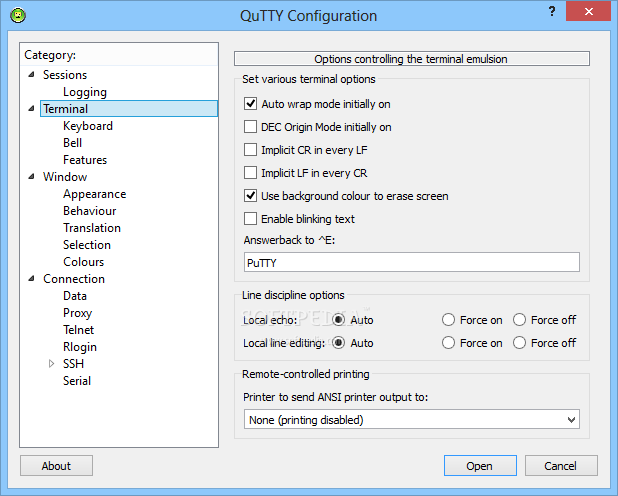Collapse the Terminal tree node arrow
The height and width of the screenshot is (496, 618).
pos(32,108)
